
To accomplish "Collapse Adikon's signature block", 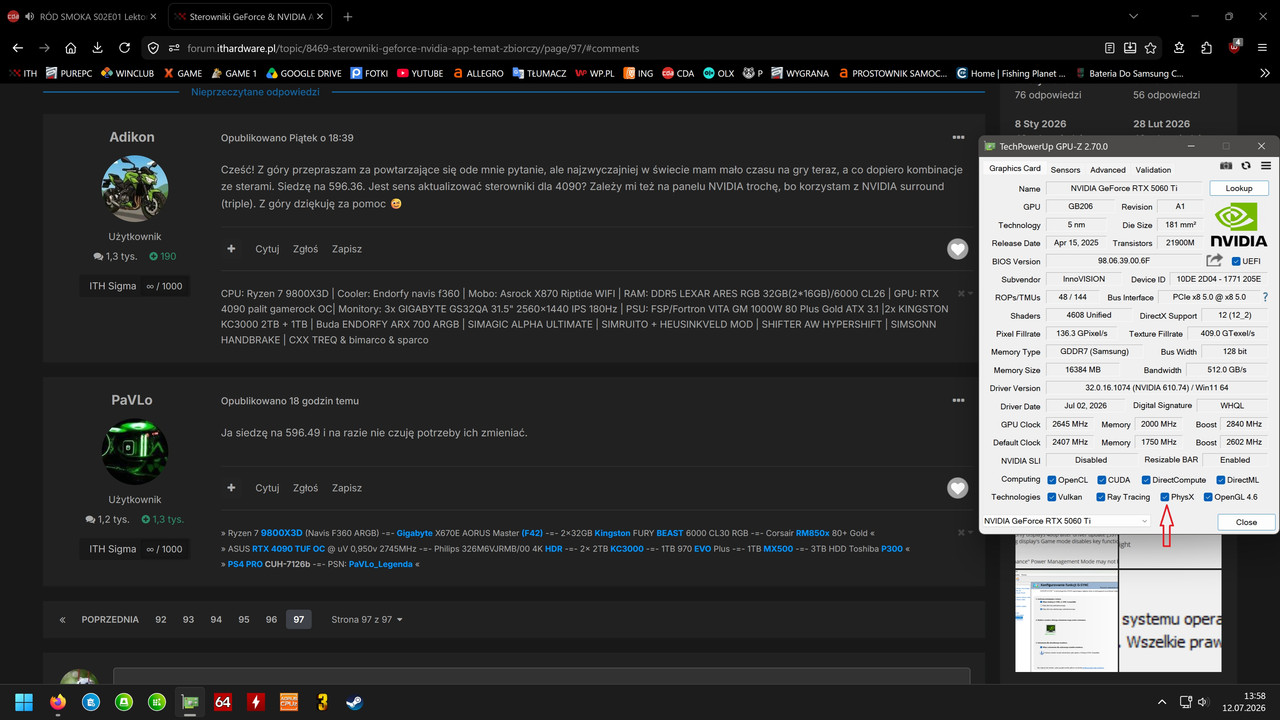I will pos(964,293).
